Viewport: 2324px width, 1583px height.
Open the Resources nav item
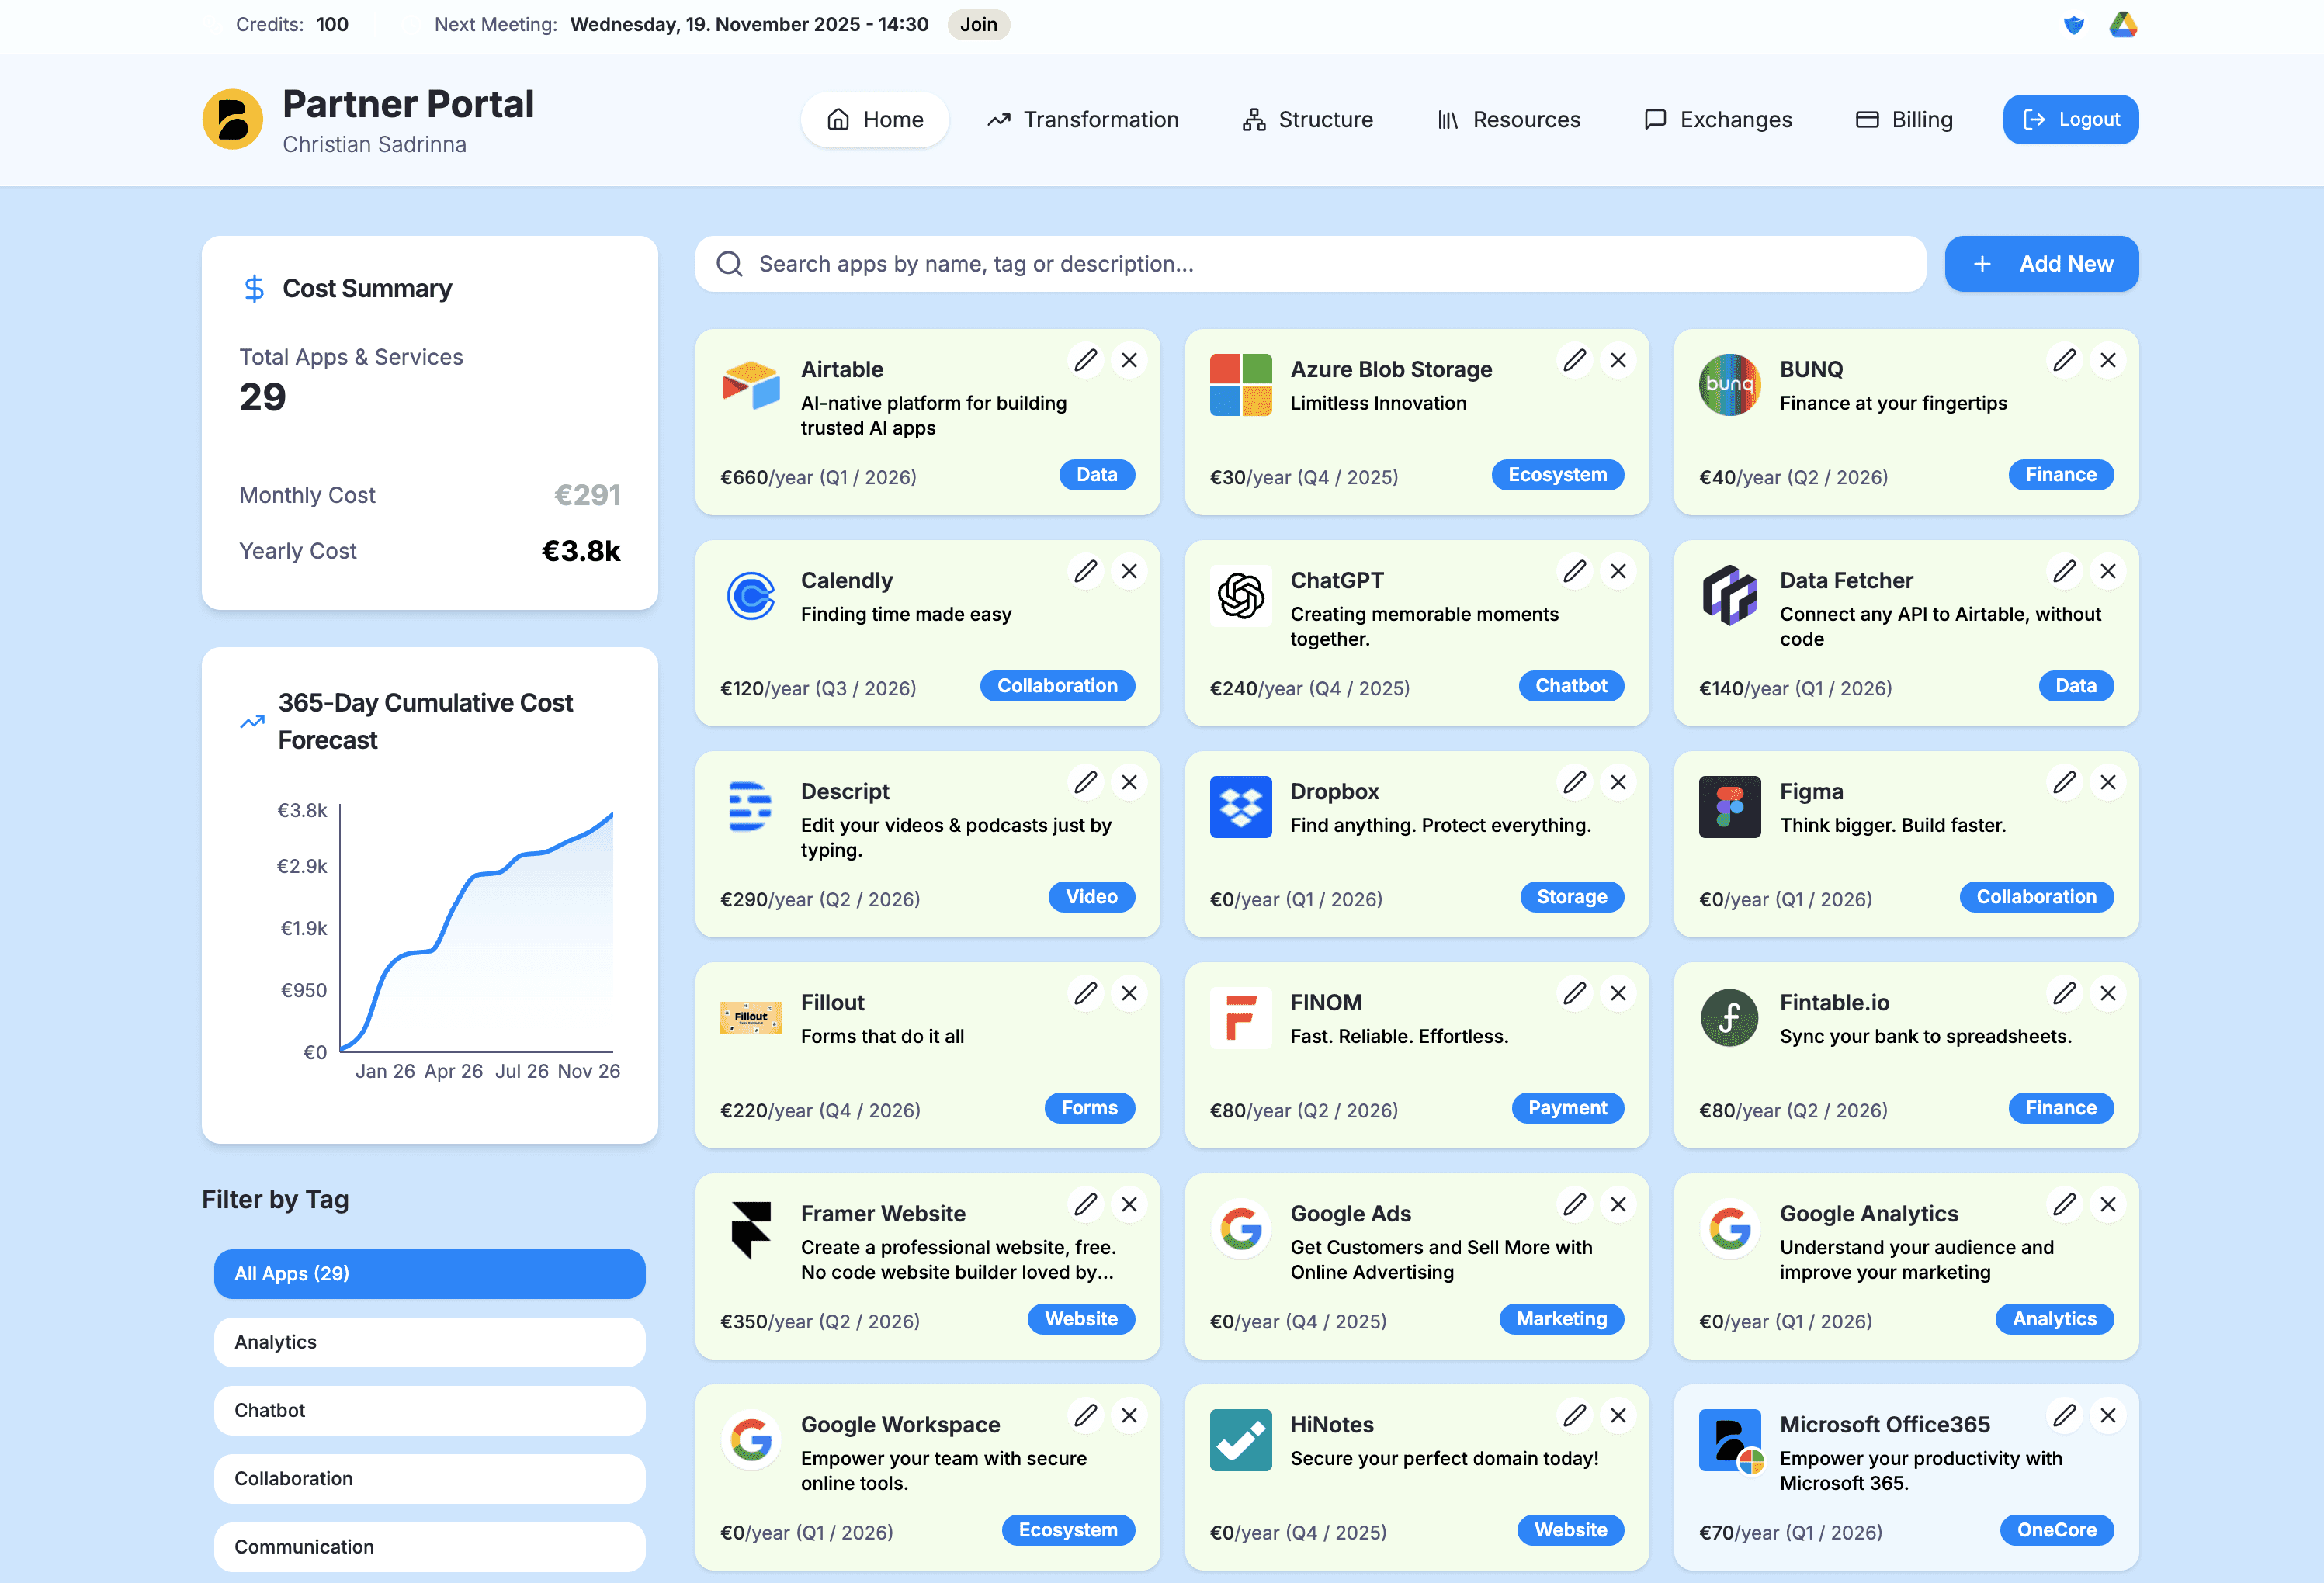point(1508,120)
